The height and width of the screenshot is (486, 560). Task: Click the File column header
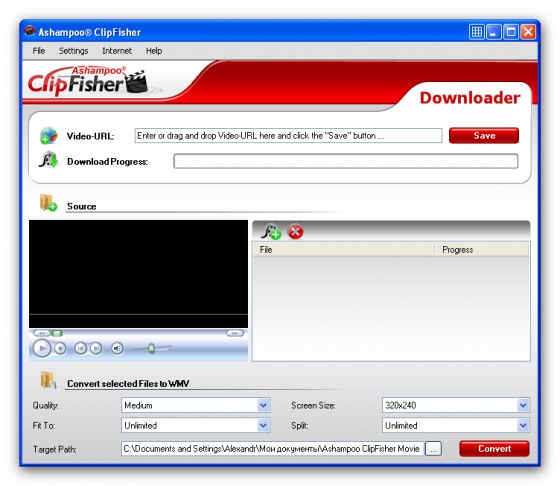[344, 250]
